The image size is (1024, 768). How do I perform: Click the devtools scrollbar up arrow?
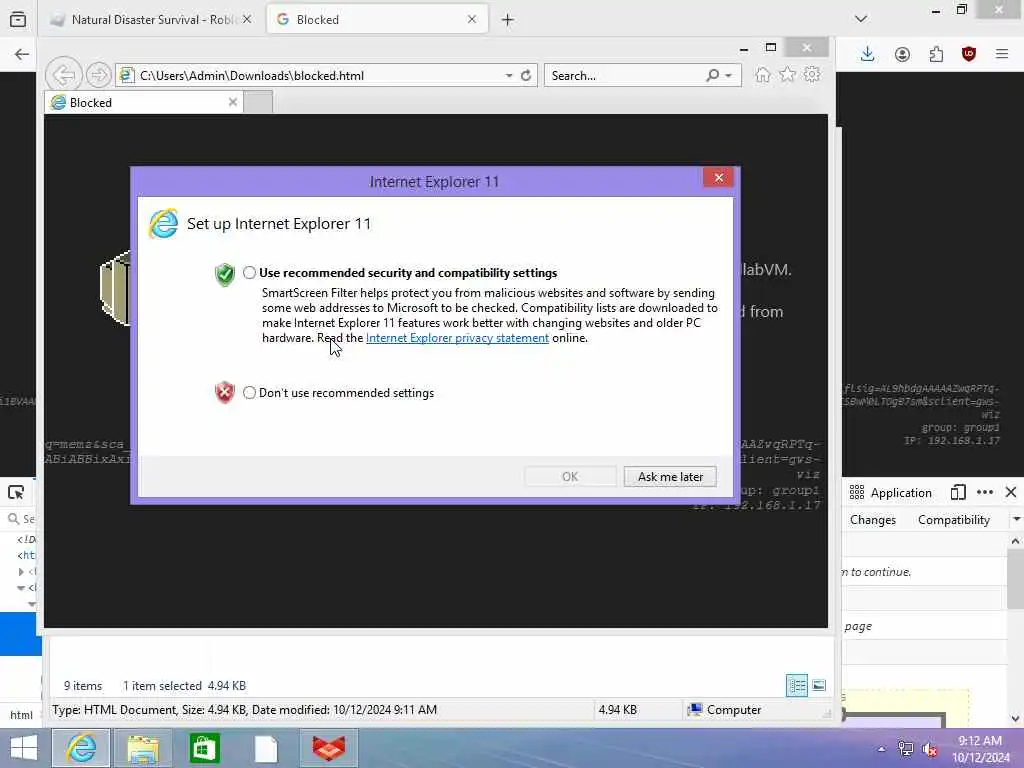coord(1015,541)
